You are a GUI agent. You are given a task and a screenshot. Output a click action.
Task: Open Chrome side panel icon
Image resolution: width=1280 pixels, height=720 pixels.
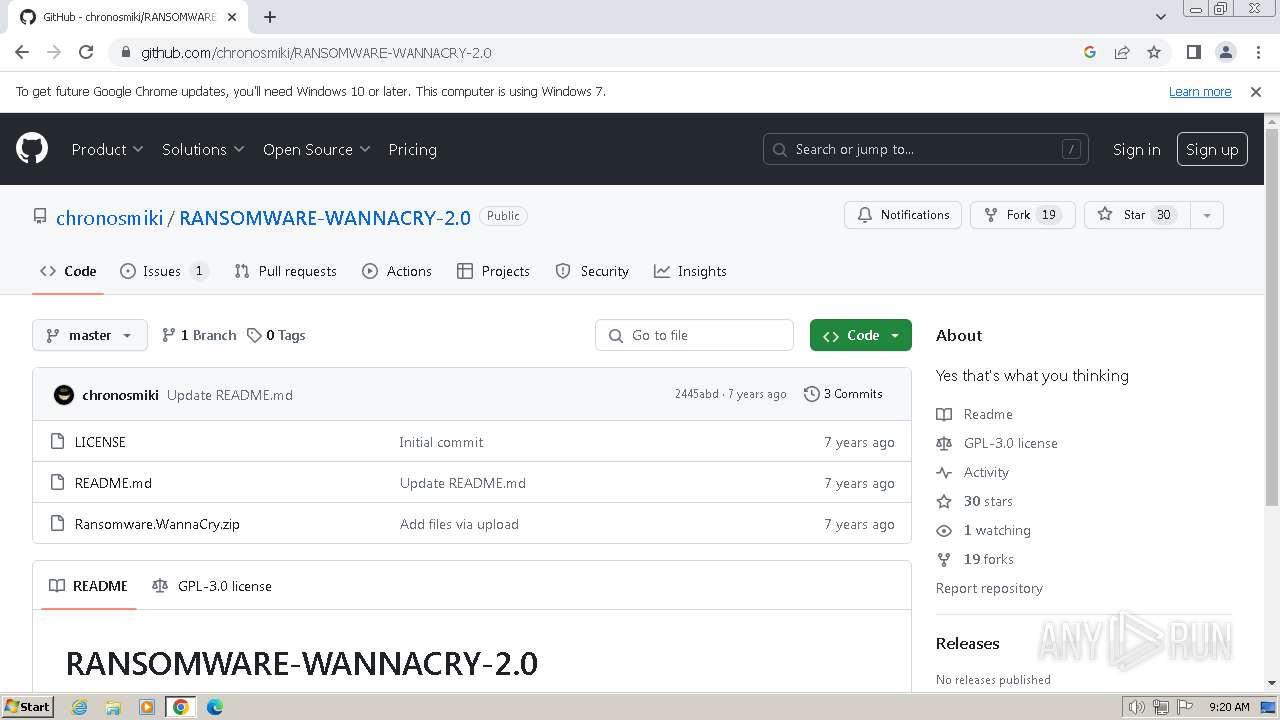point(1193,52)
